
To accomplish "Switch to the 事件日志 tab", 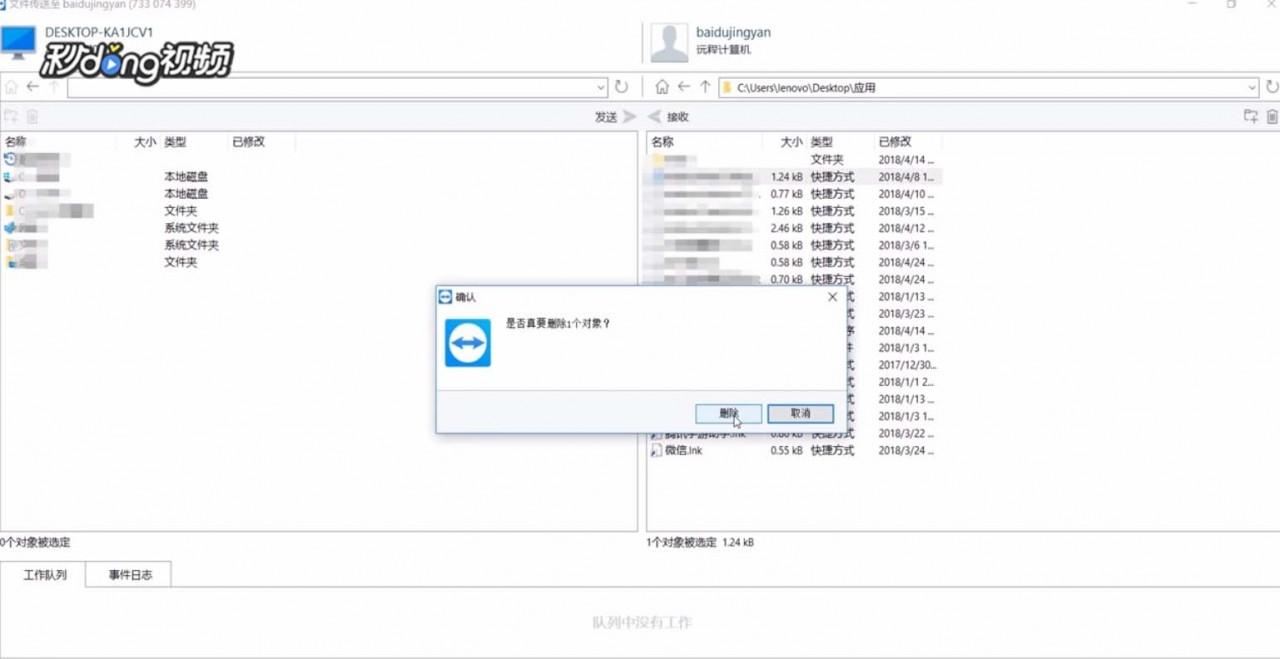I will click(128, 574).
